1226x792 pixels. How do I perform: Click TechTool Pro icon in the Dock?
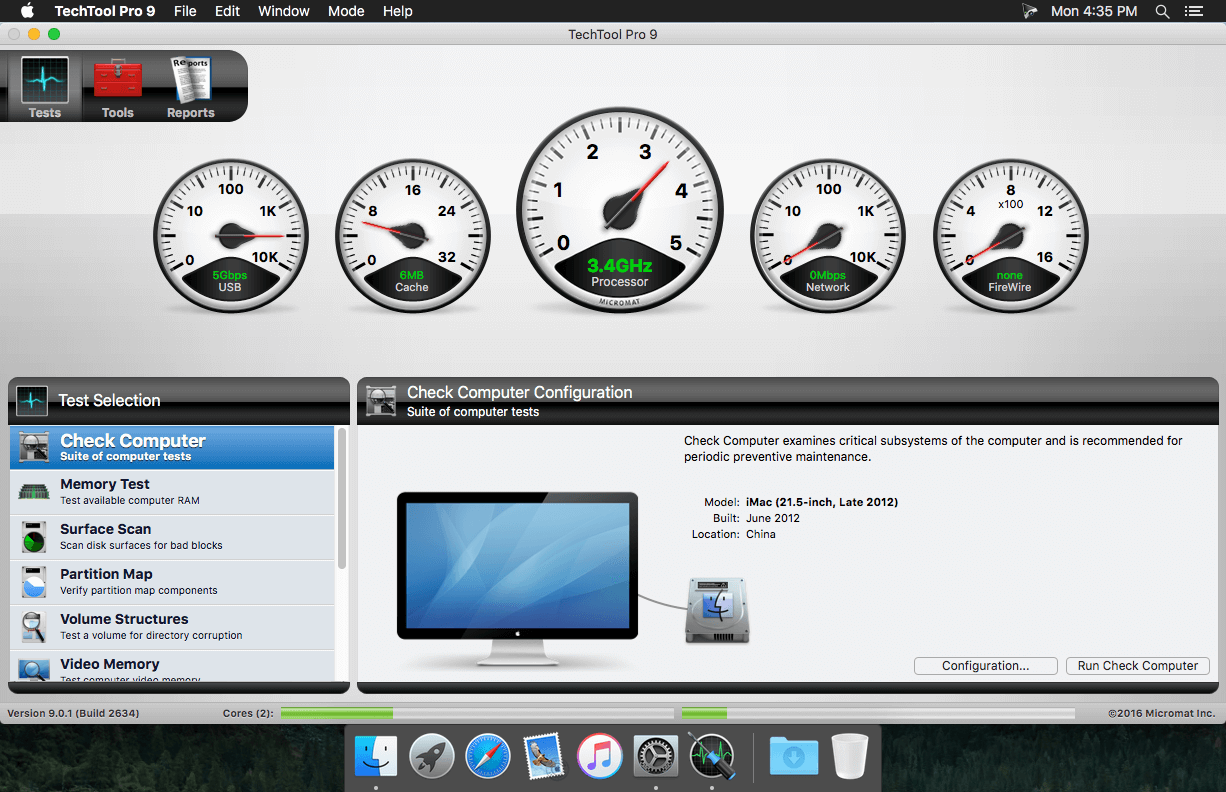pyautogui.click(x=712, y=756)
